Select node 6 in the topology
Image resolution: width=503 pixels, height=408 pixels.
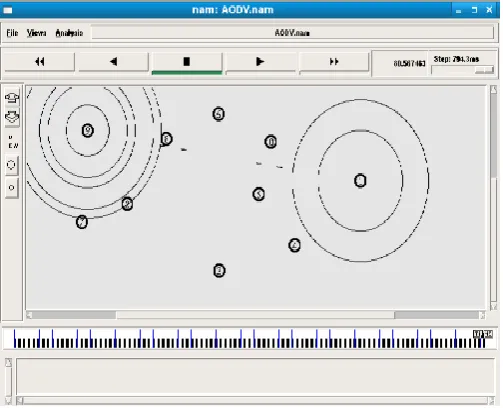pos(166,139)
